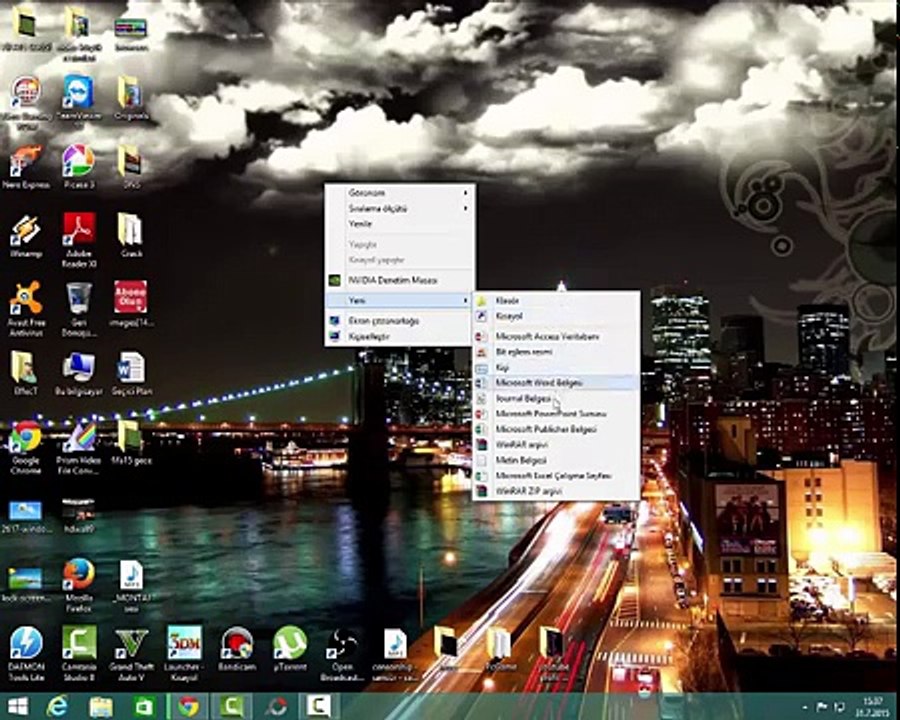The height and width of the screenshot is (720, 900).
Task: Select Microsoft Word Belgesi from the submenu
Action: click(539, 382)
